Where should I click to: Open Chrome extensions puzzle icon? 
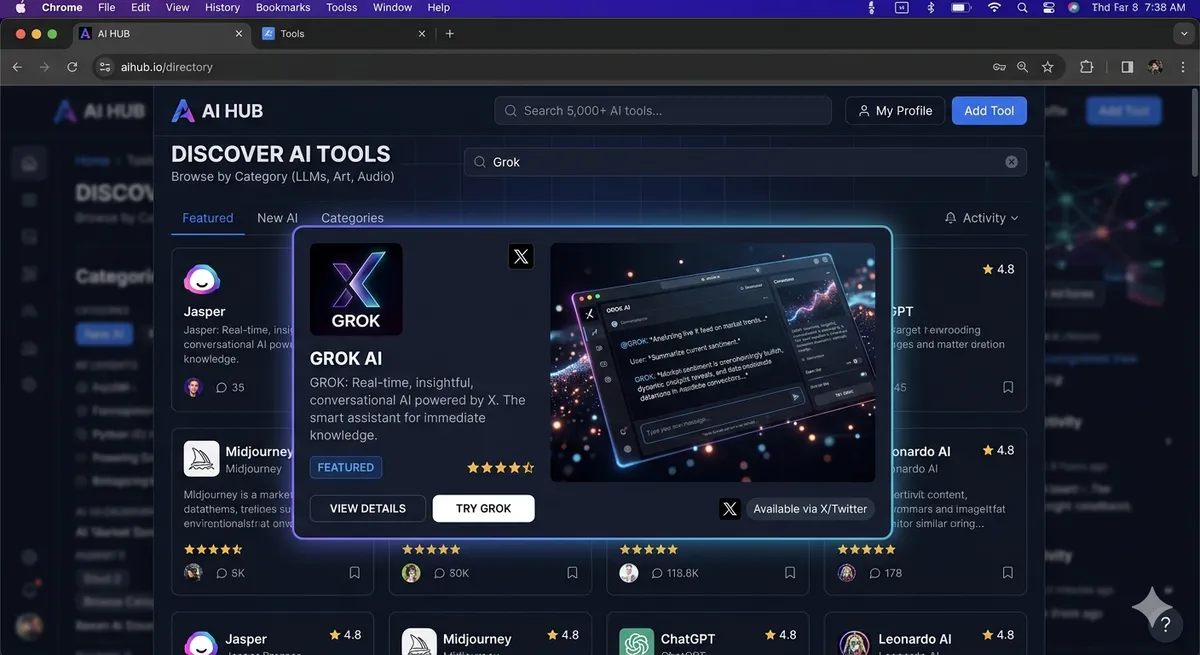[1087, 67]
